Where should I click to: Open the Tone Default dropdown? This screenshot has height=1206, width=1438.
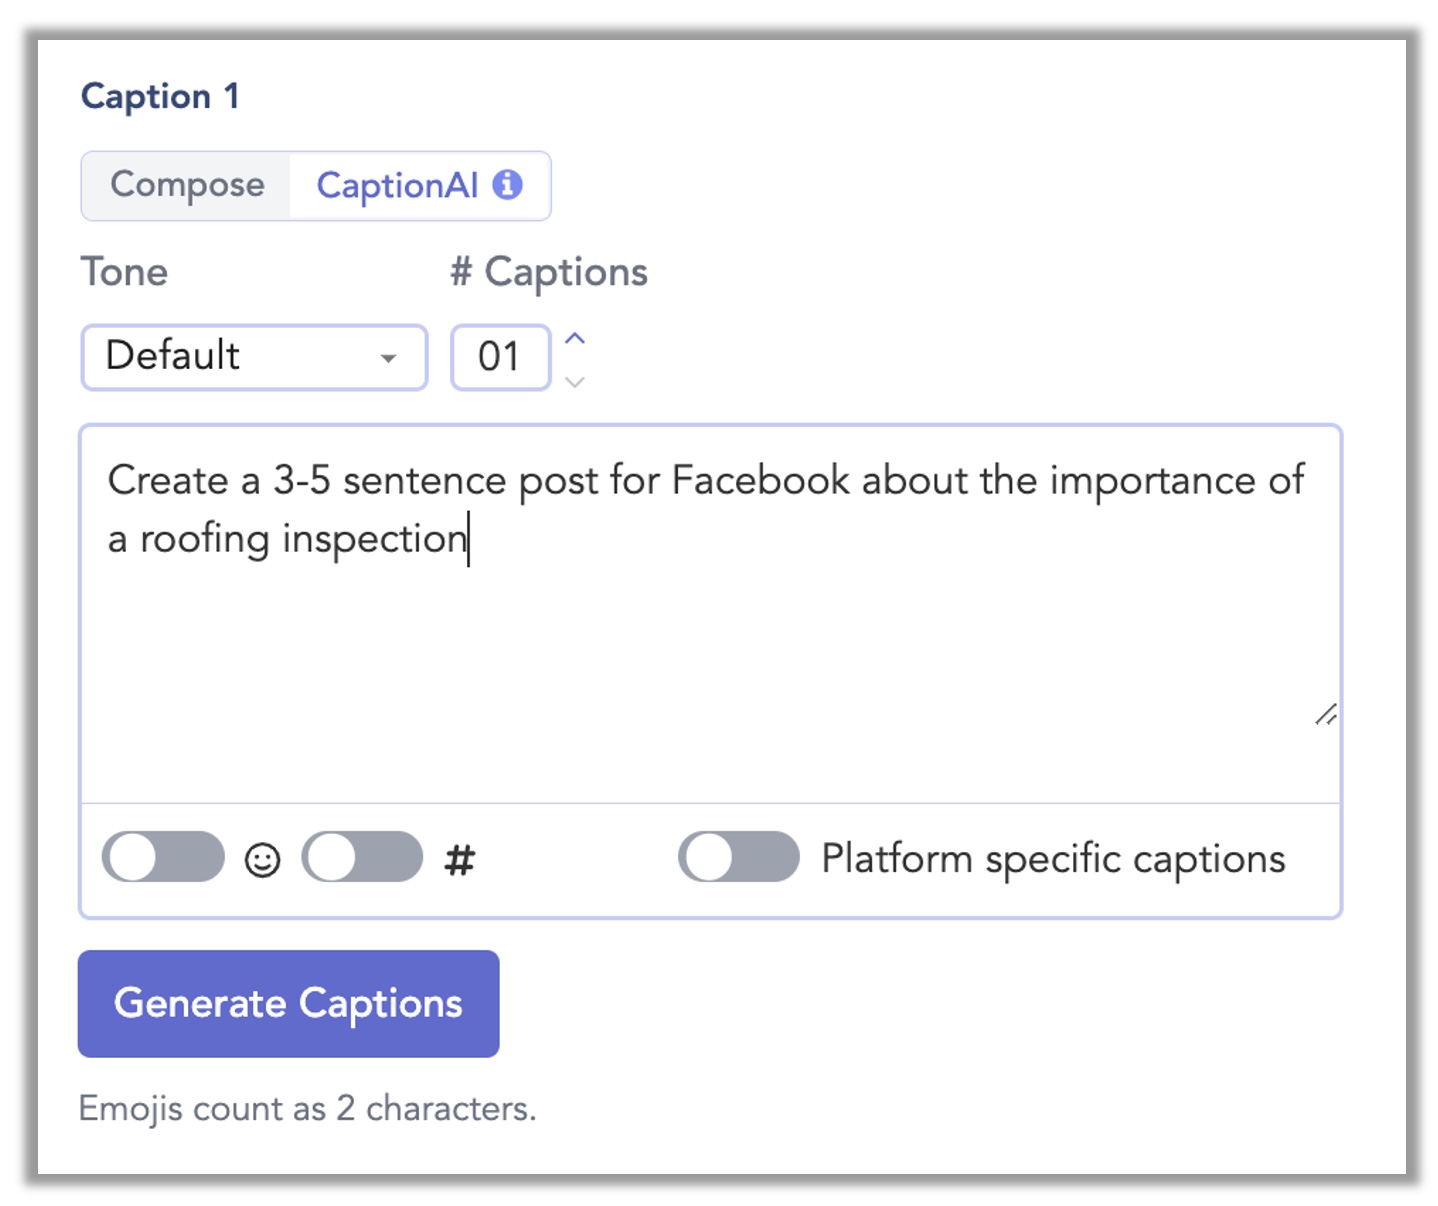254,357
